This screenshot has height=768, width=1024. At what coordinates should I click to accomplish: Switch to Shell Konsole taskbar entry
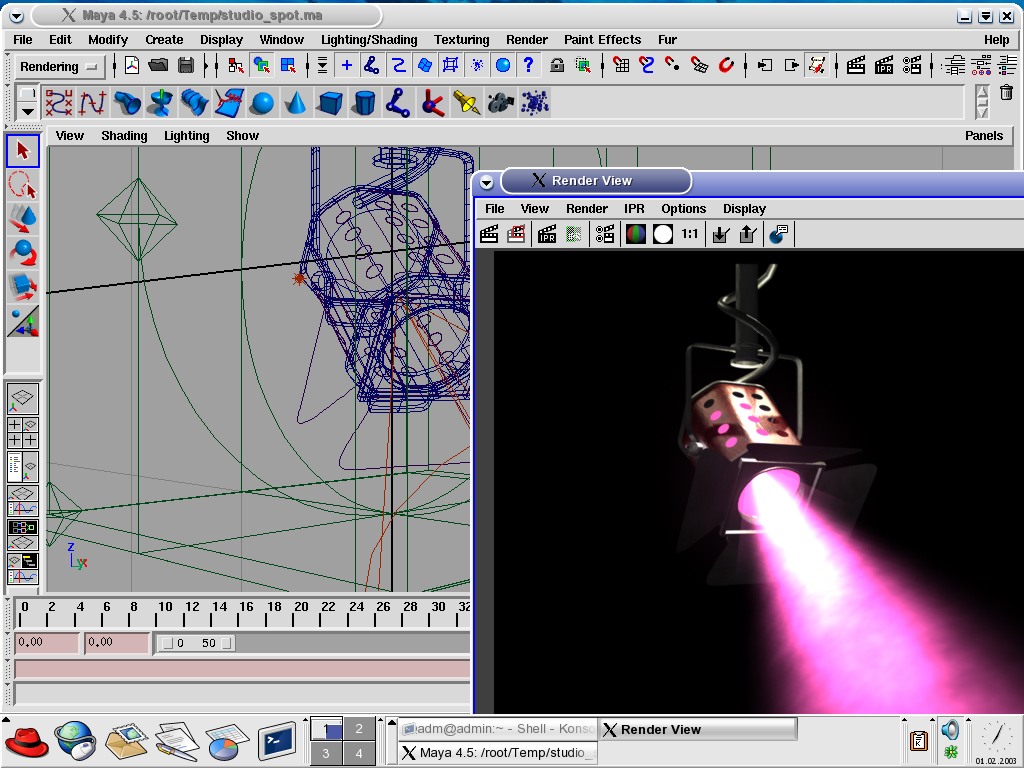(498, 728)
